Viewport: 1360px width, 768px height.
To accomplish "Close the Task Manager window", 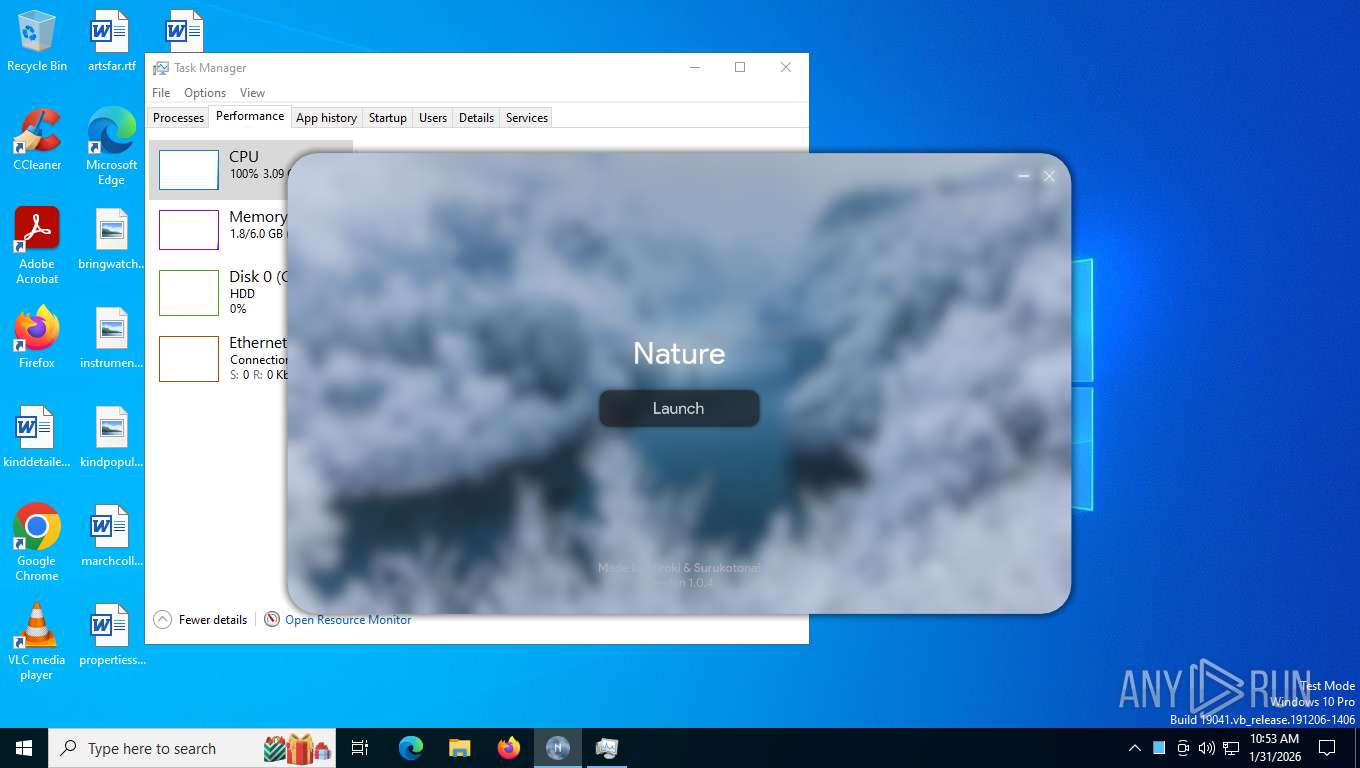I will point(786,67).
